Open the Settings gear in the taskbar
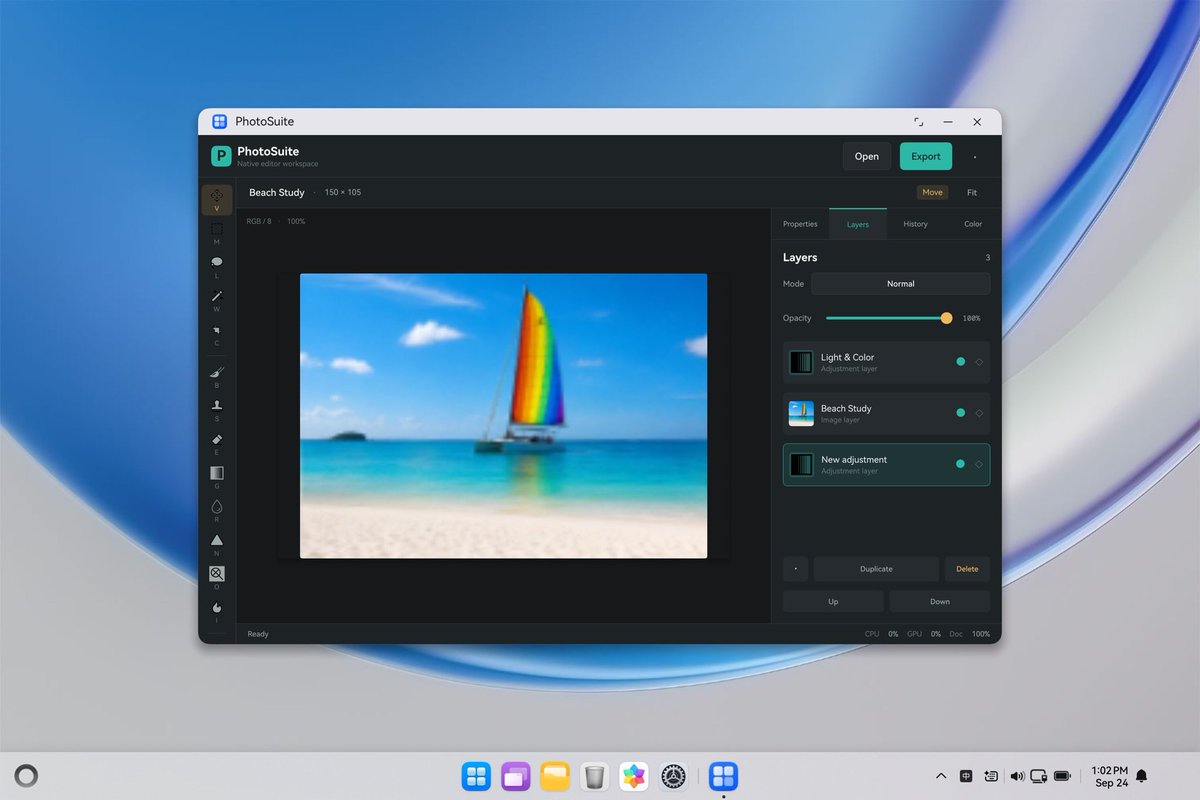 [674, 776]
